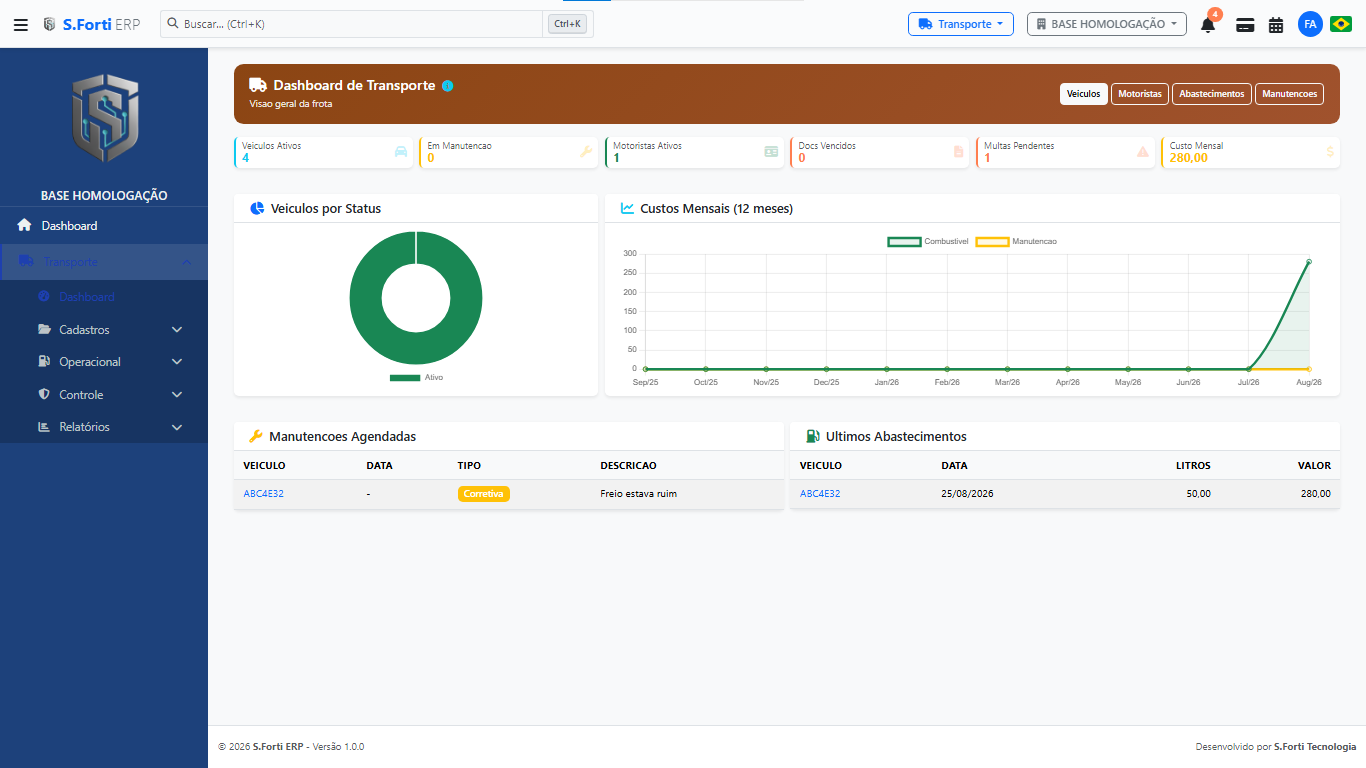Click the large sidebar shield logo
The image size is (1366, 768).
coord(104,120)
